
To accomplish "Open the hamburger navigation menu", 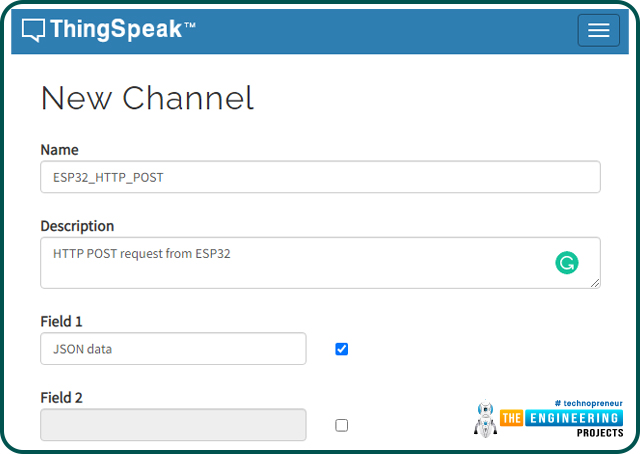I will coord(598,30).
